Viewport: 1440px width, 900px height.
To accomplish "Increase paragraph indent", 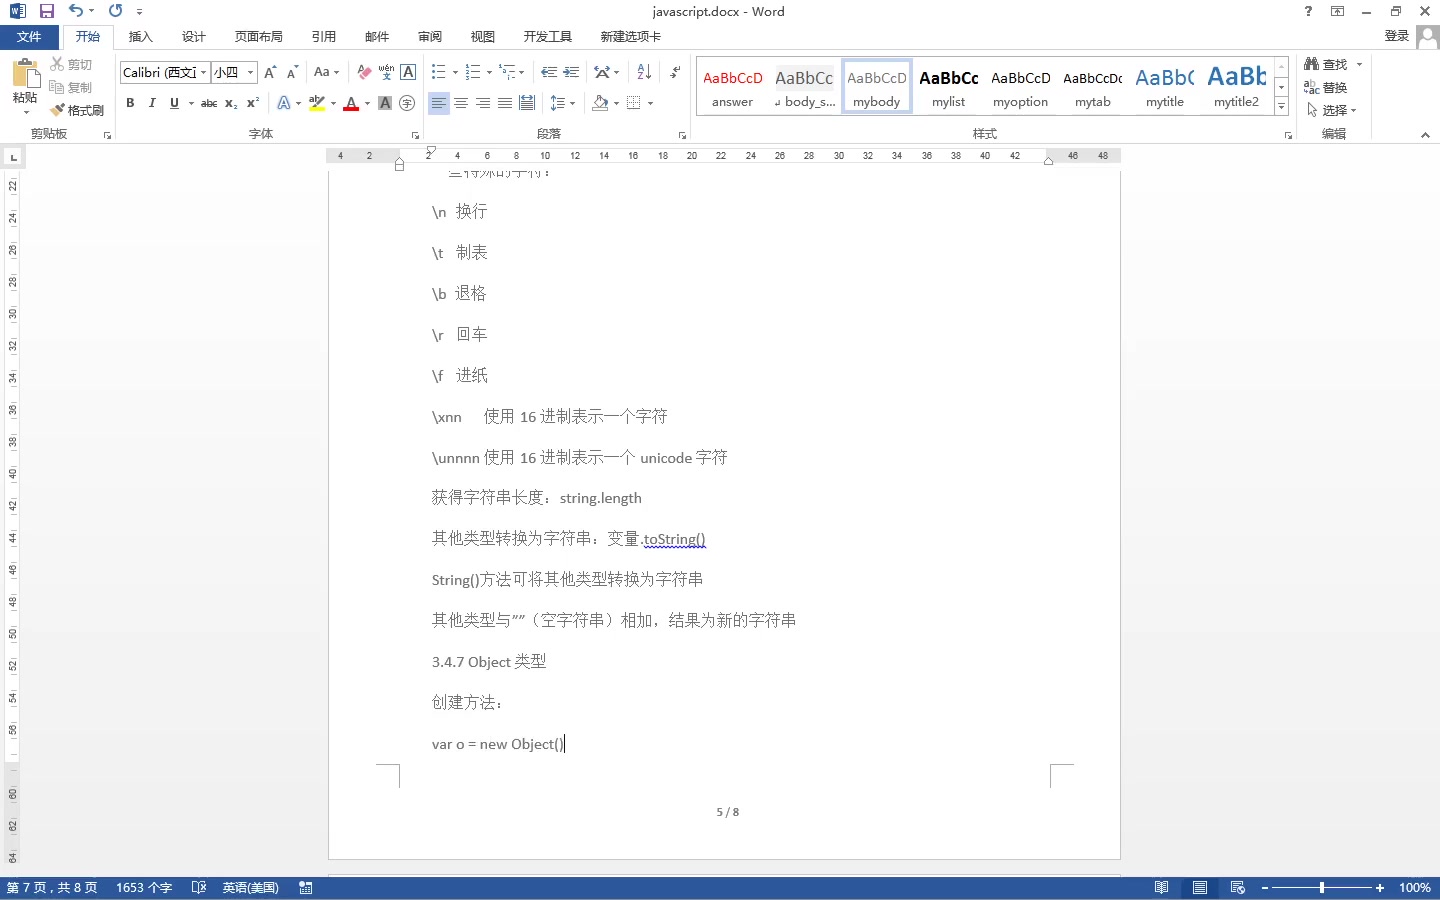I will click(x=571, y=72).
